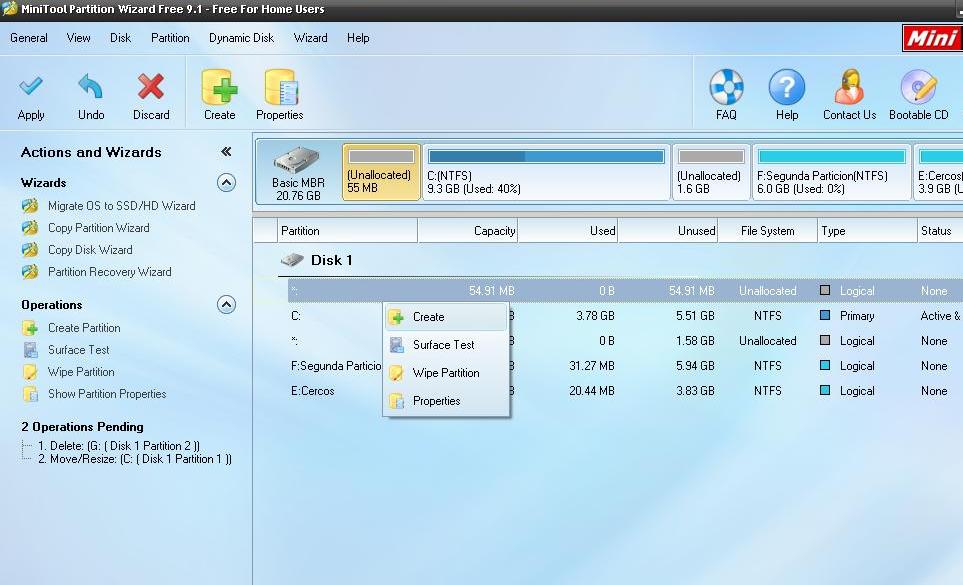Image resolution: width=963 pixels, height=585 pixels.
Task: Sort by the Capacity column header
Action: (467, 231)
